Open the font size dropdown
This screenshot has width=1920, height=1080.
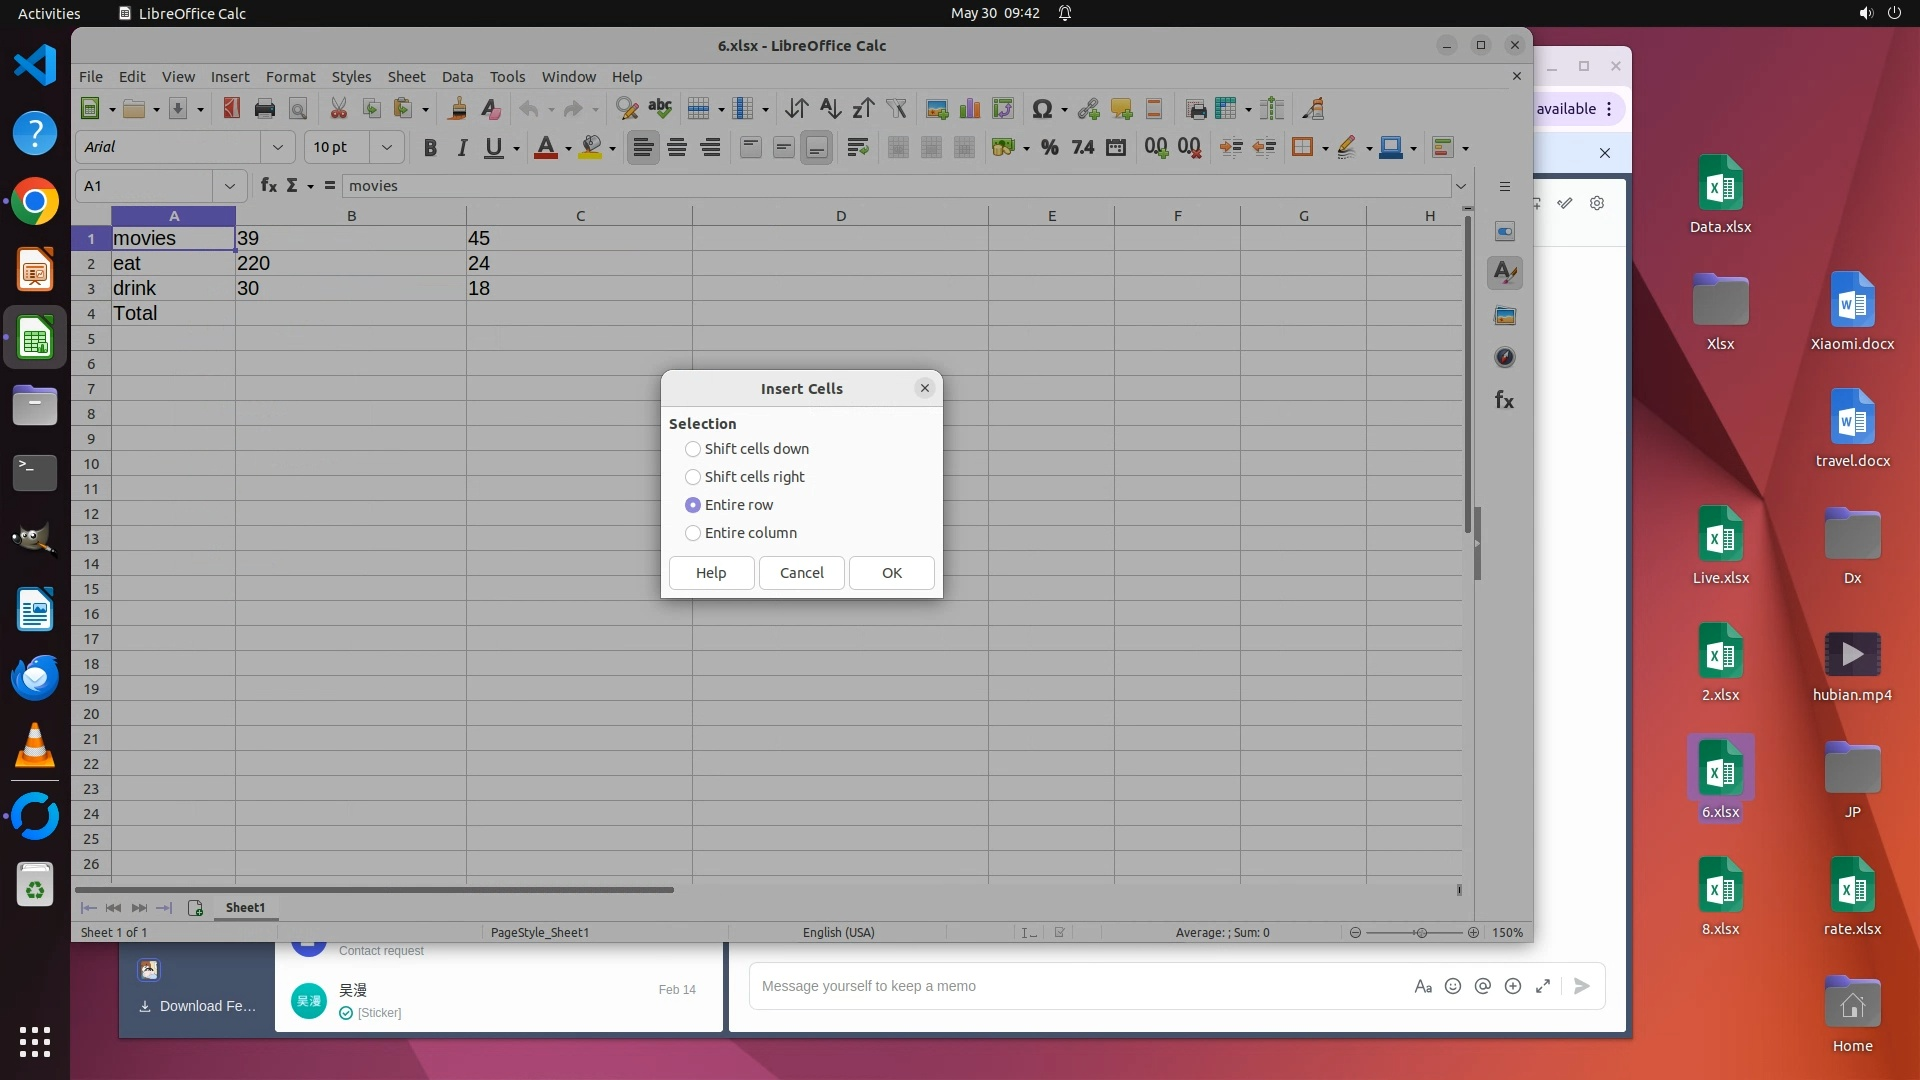[x=386, y=148]
